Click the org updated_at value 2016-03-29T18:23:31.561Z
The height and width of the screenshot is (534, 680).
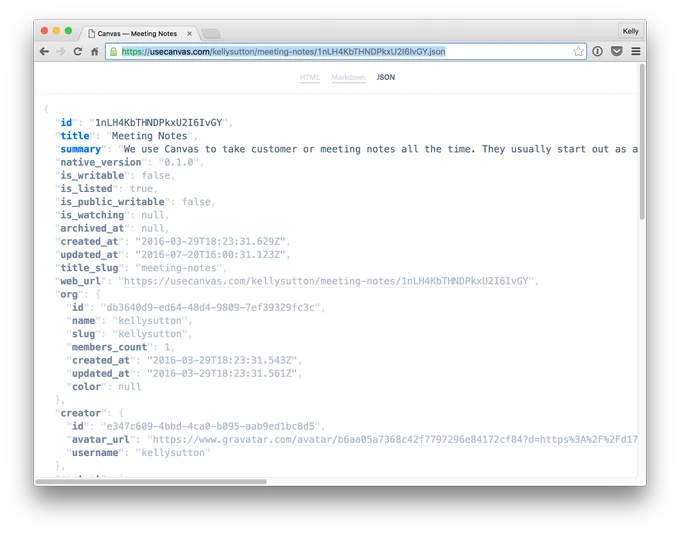(x=222, y=373)
